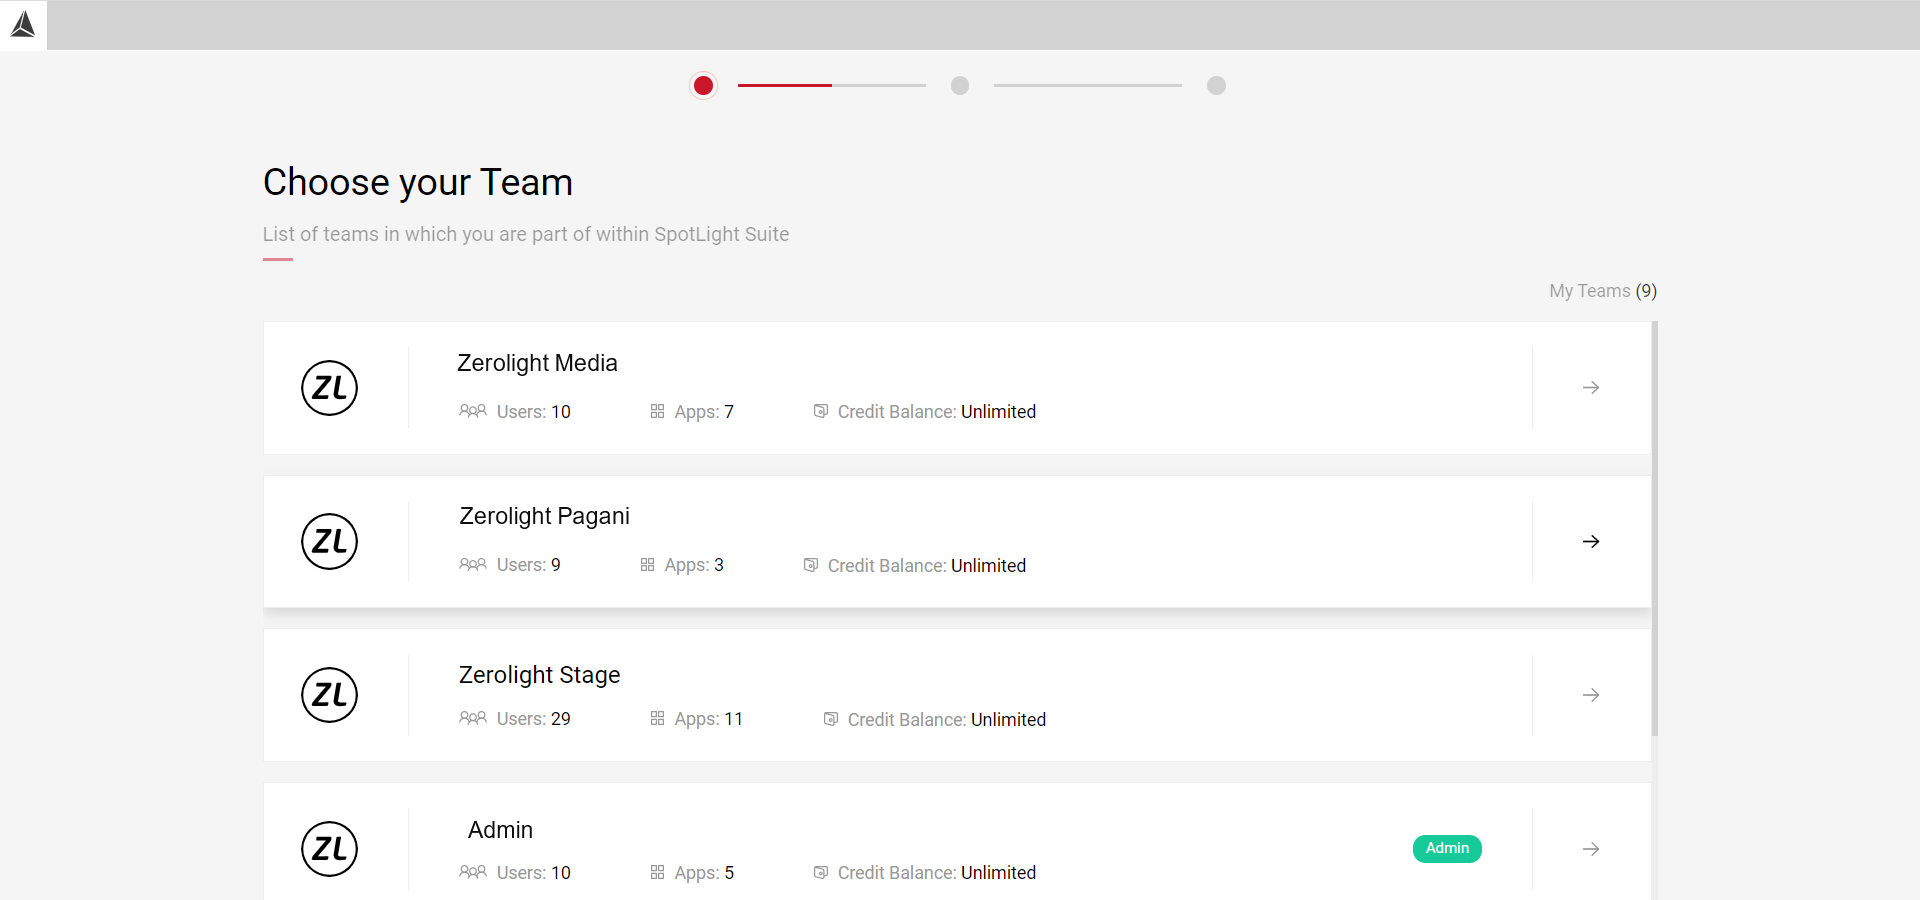Image resolution: width=1920 pixels, height=900 pixels.
Task: Click My Teams (9) counter label
Action: (x=1603, y=291)
